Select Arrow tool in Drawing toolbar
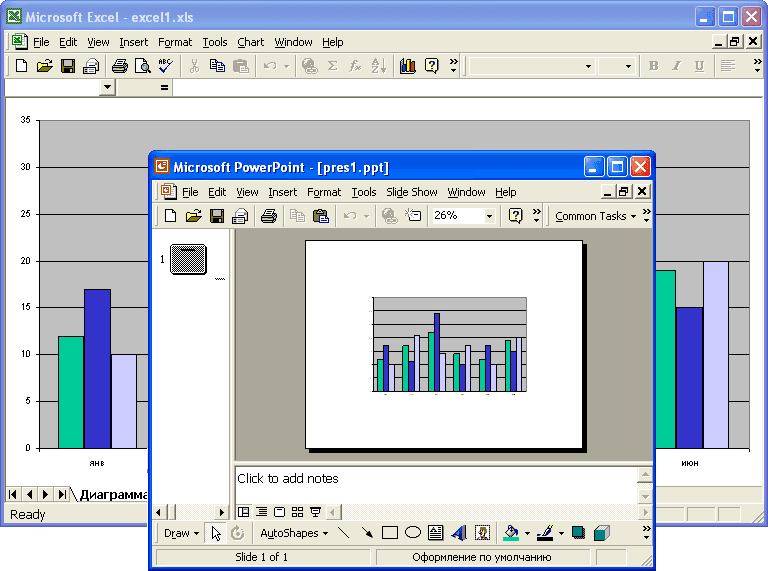This screenshot has width=768, height=571. pos(367,533)
